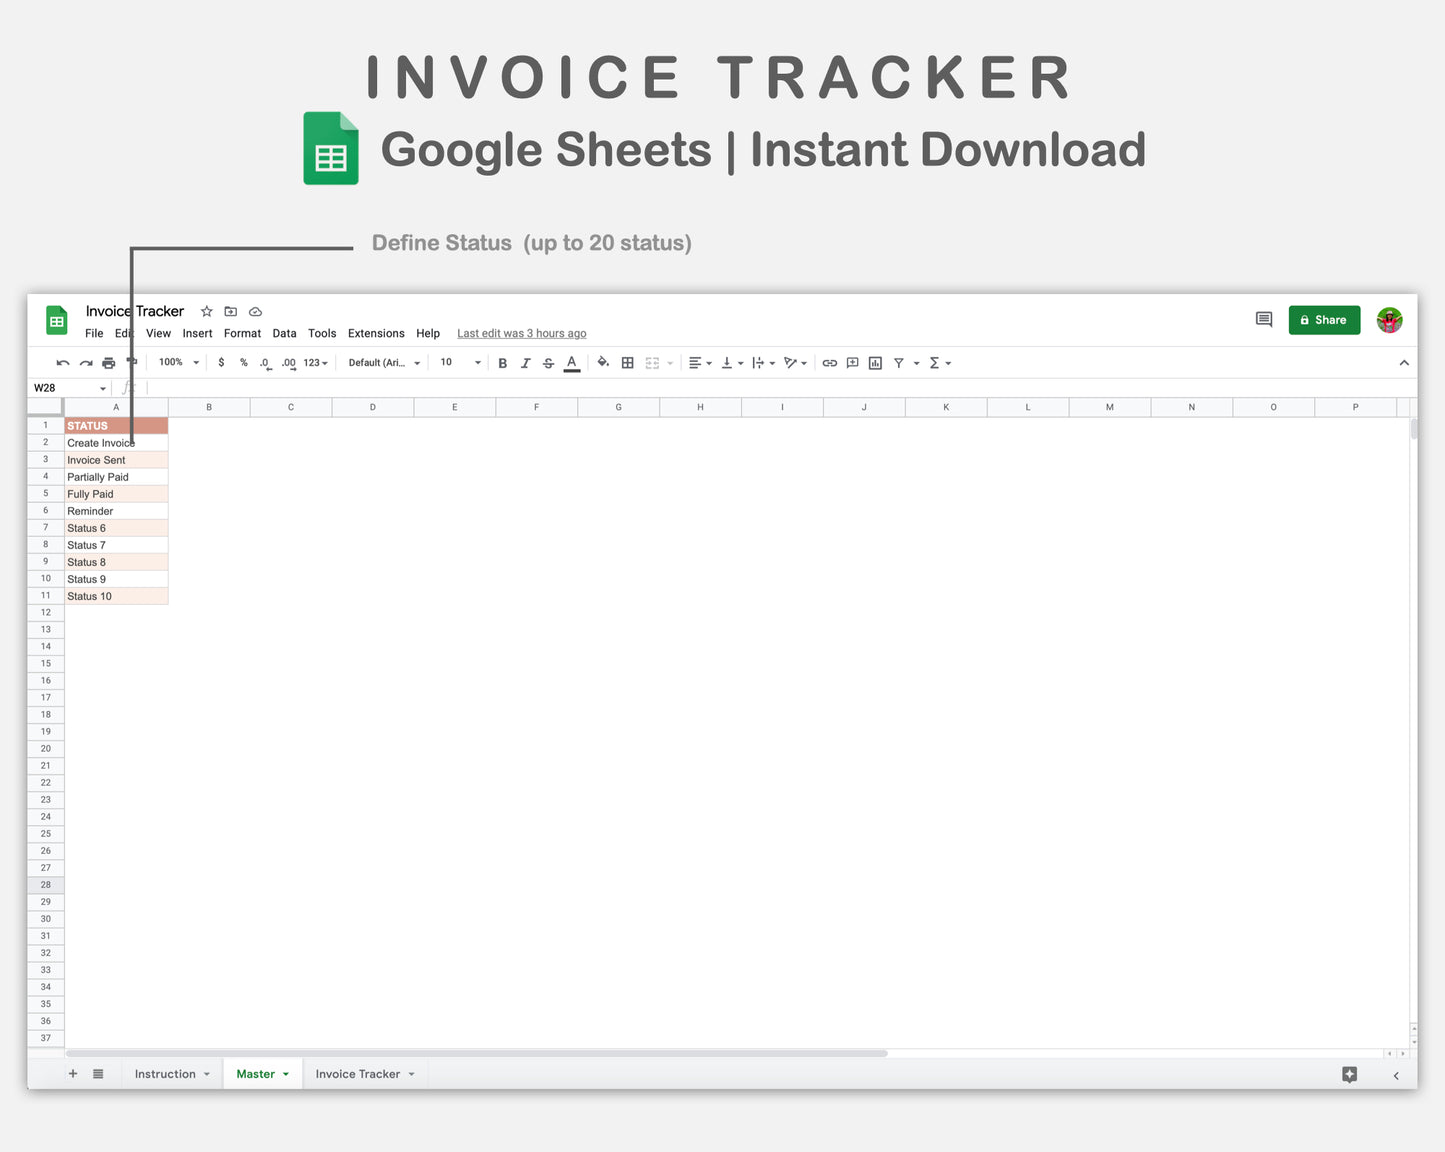Screen dimensions: 1445x1152
Task: Click the insert link icon
Action: [829, 362]
